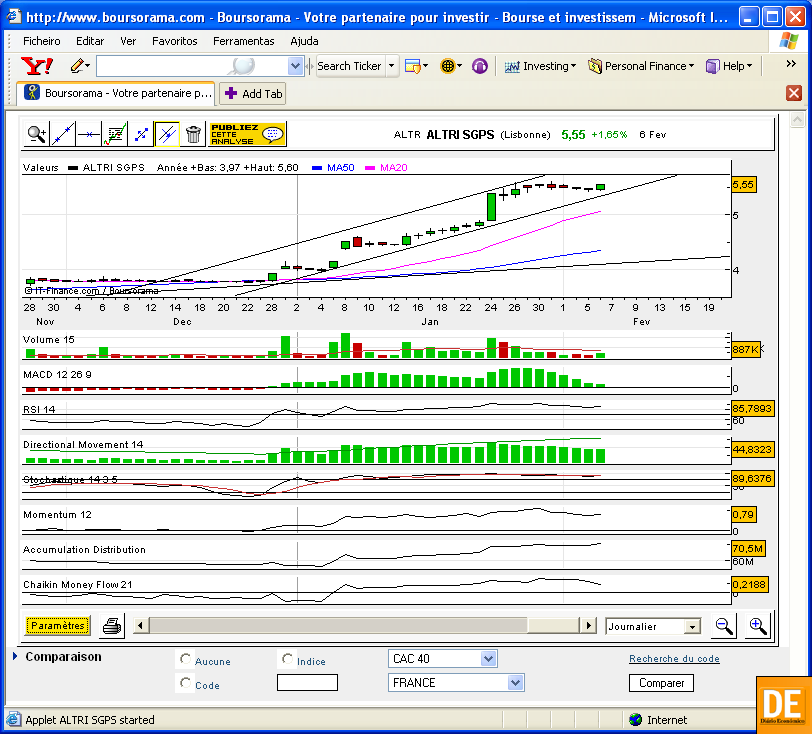
Task: Zoom out the chart with minus magnifier
Action: (x=723, y=626)
